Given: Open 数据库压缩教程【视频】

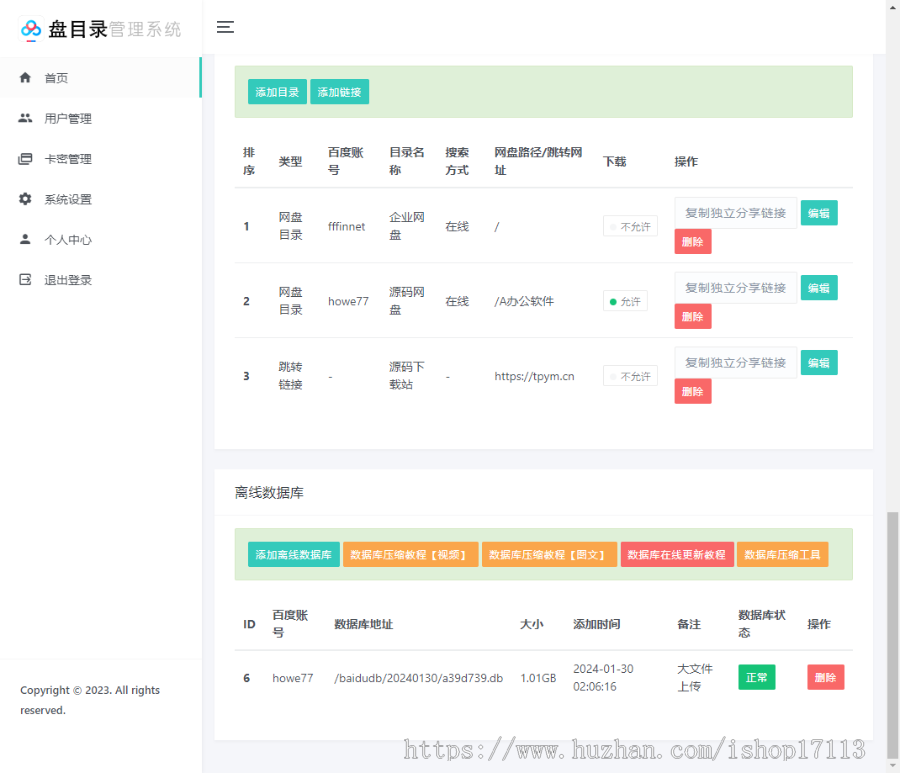Looking at the screenshot, I should coord(410,554).
